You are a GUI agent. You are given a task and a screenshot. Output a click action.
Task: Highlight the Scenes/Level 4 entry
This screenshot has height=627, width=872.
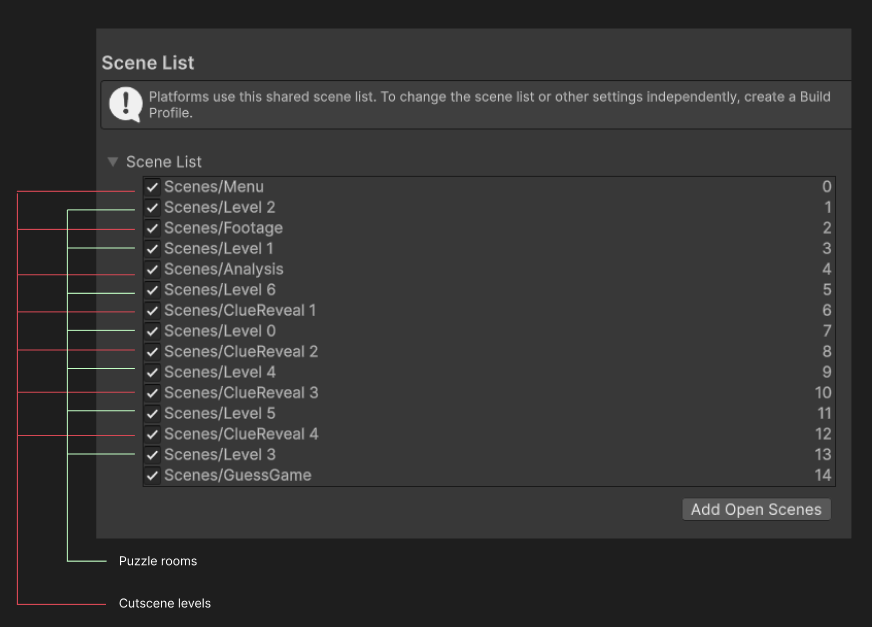point(220,372)
